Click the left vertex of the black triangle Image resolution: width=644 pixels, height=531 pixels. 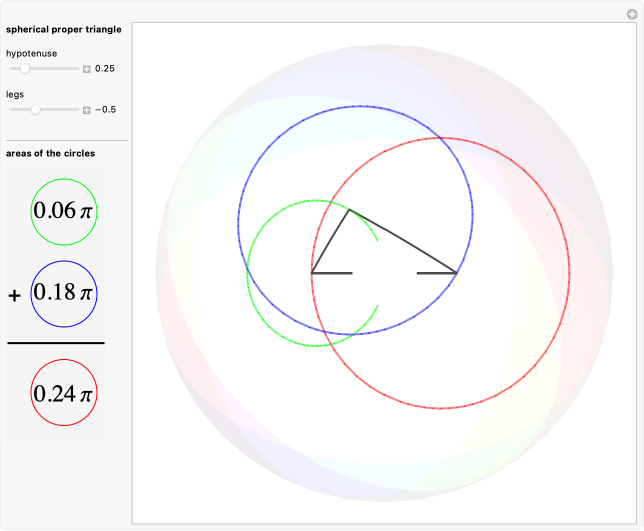[313, 272]
